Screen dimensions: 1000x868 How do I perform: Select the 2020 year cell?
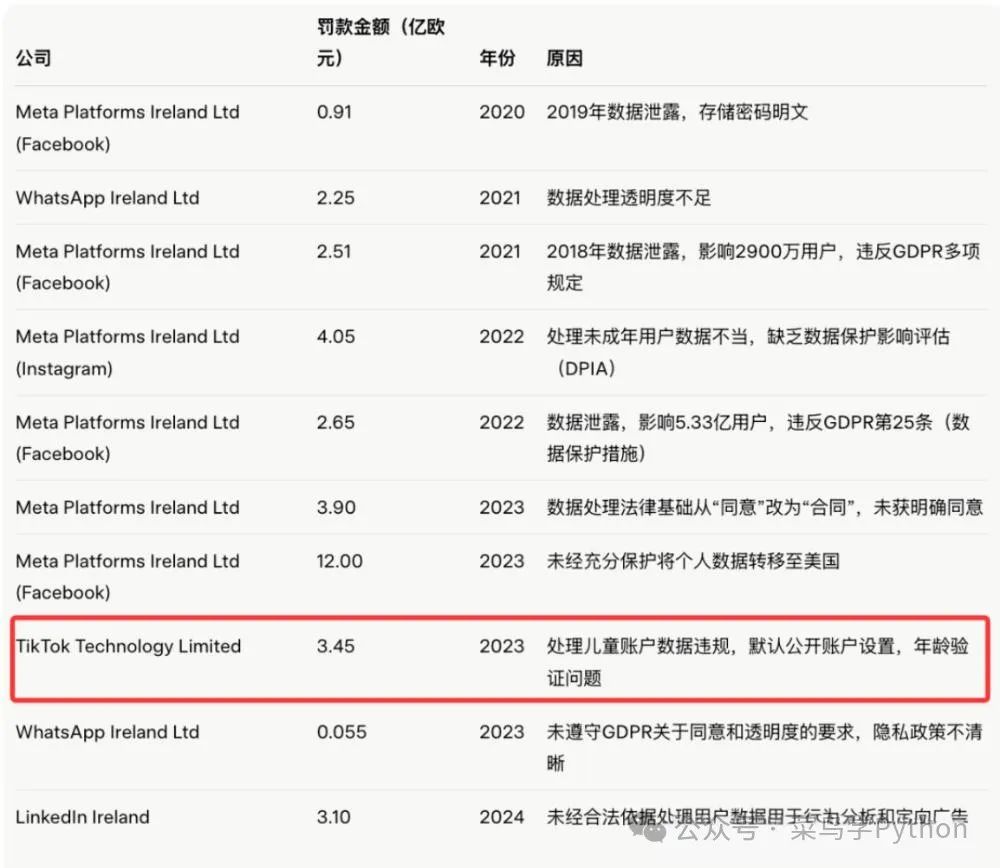click(x=502, y=112)
